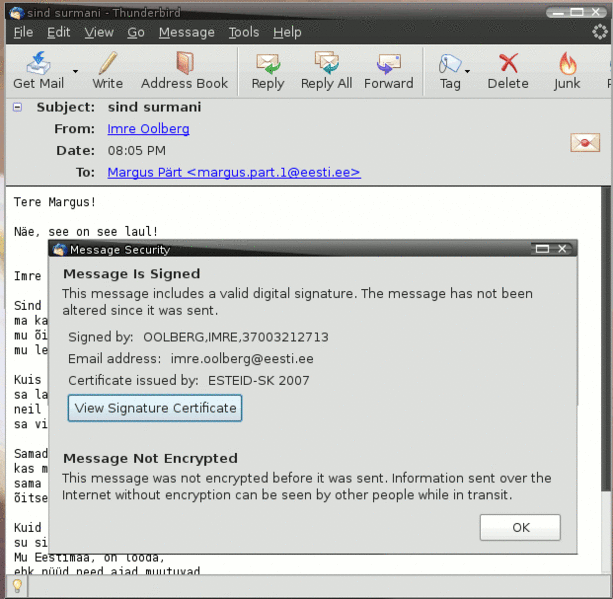Click the Write pencil icon
Viewport: 613px width, 599px height.
[108, 63]
